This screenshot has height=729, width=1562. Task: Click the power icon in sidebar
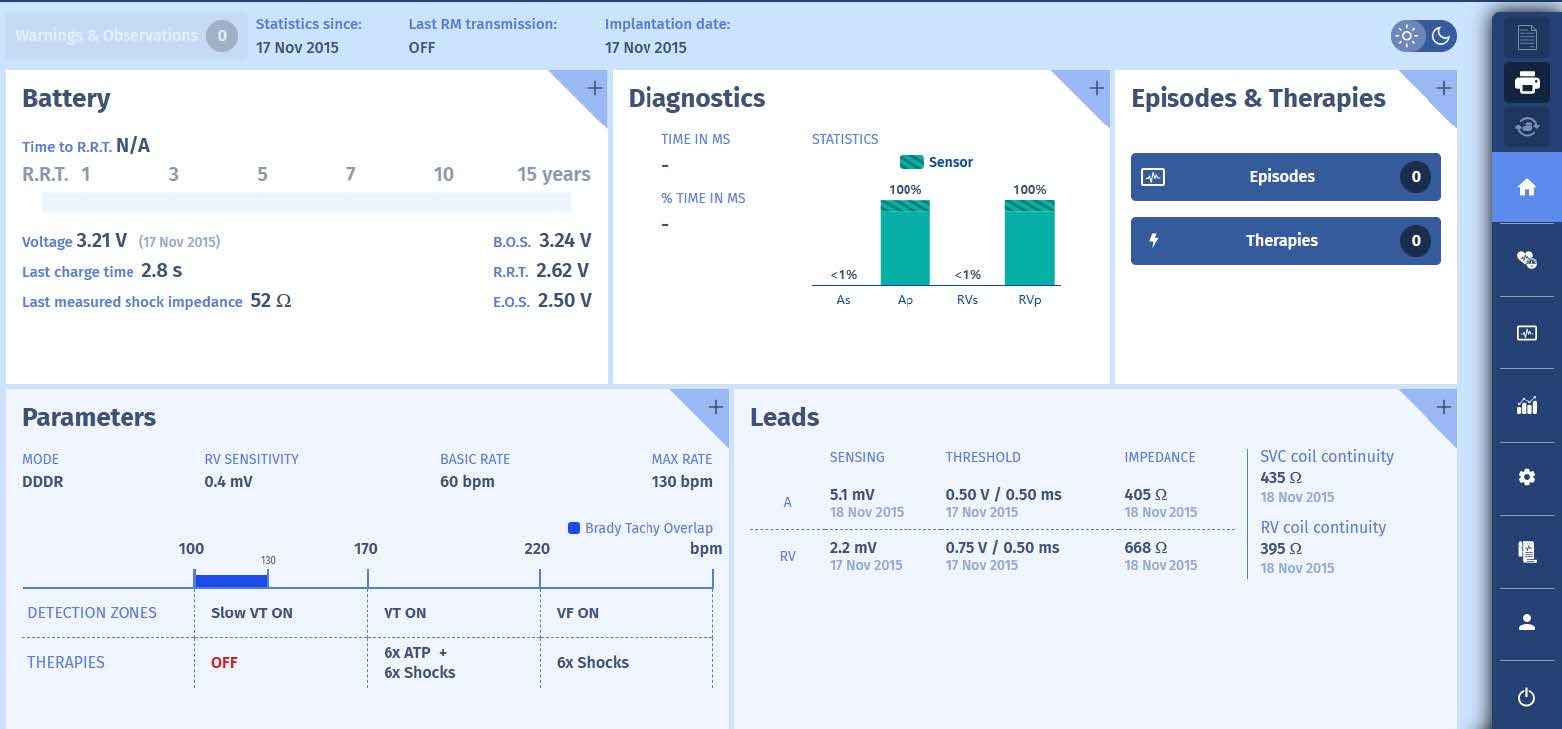click(1526, 698)
